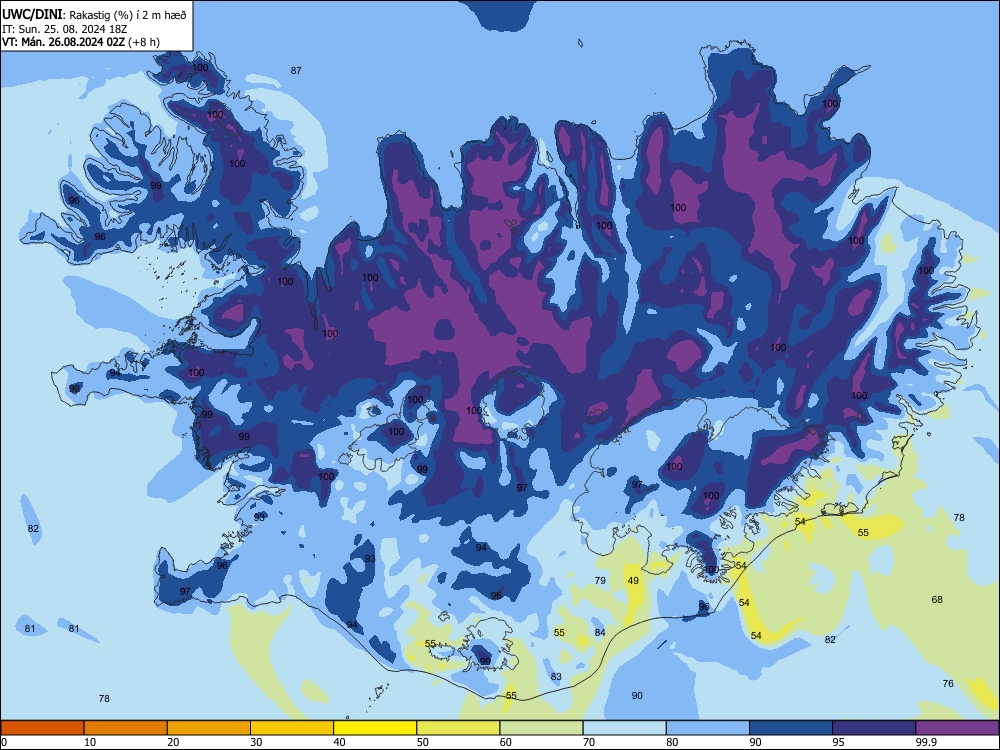The width and height of the screenshot is (1000, 750).
Task: Click the 30 tick label in the legend
Action: click(x=256, y=742)
